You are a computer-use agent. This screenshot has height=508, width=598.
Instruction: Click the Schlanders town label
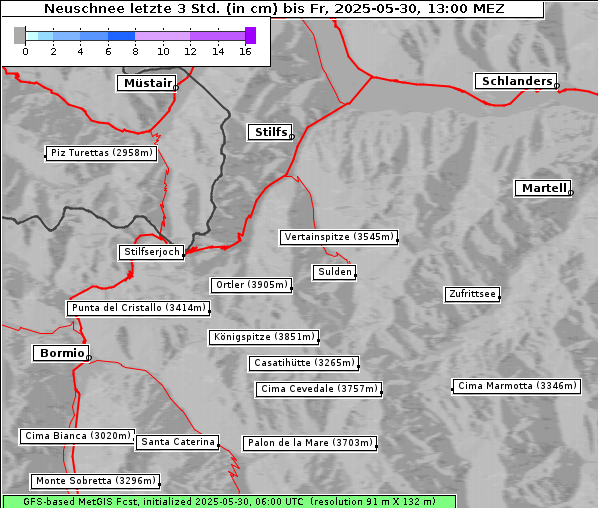[x=516, y=81]
